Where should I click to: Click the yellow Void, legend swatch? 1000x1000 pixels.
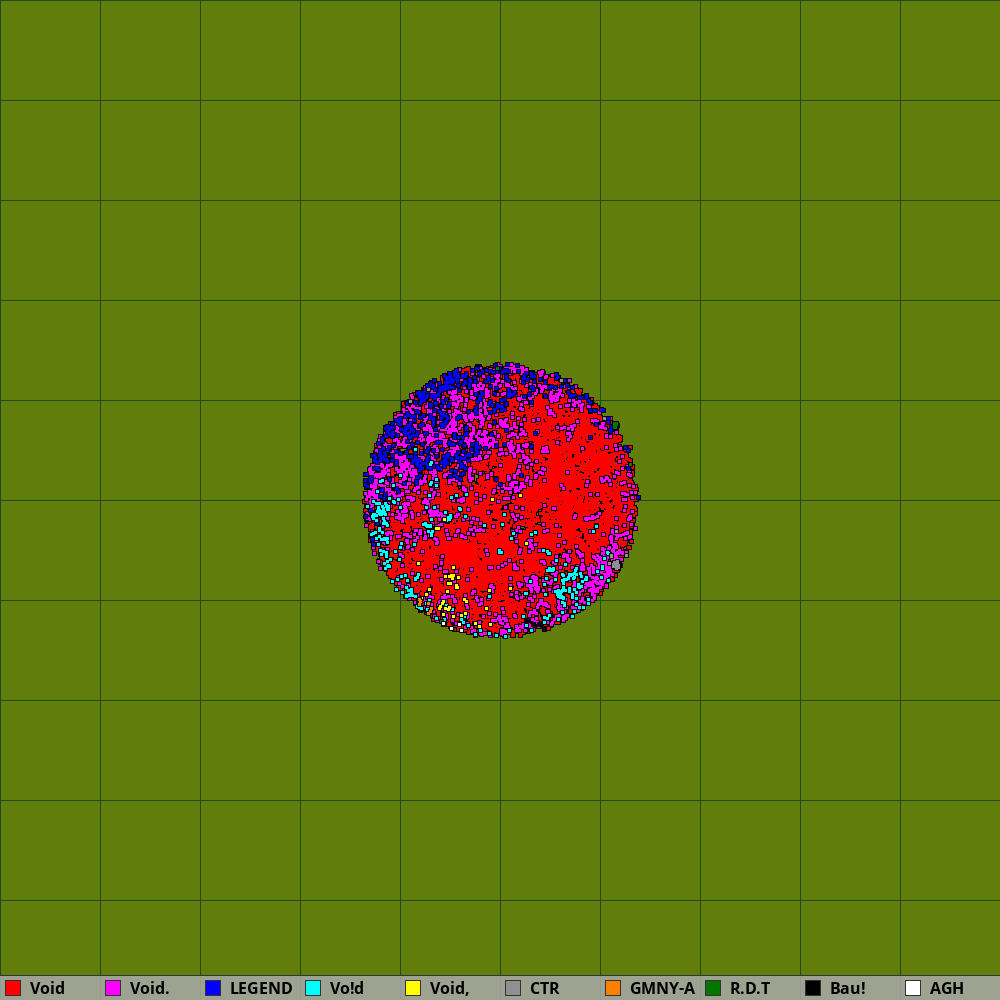pos(413,988)
